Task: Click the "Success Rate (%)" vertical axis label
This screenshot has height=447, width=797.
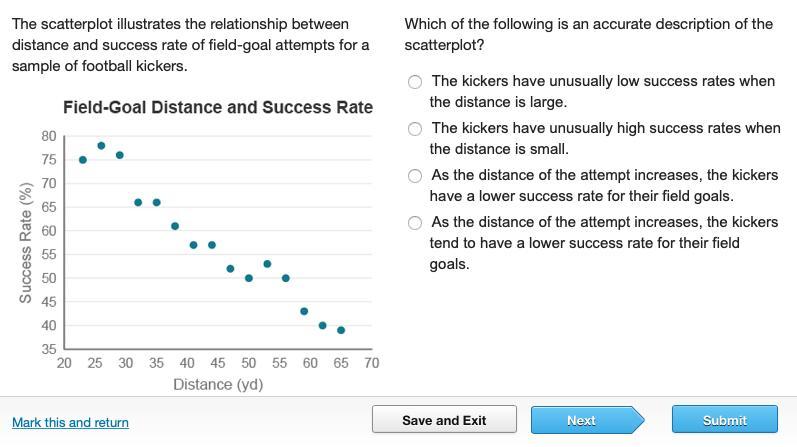Action: 26,242
